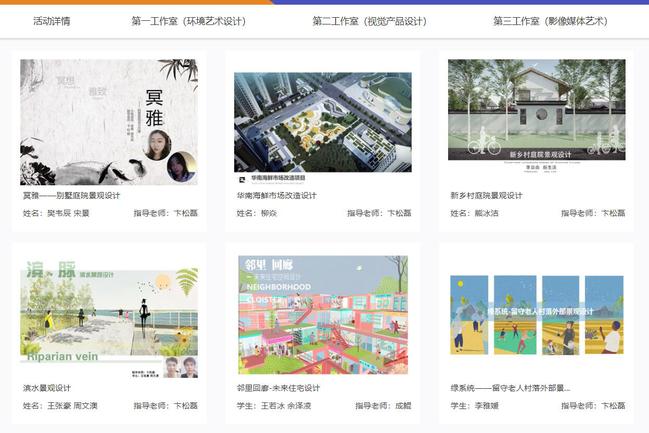Open the 滨水景观设计 title link
Screen dimensions: 649x433
click(47, 388)
